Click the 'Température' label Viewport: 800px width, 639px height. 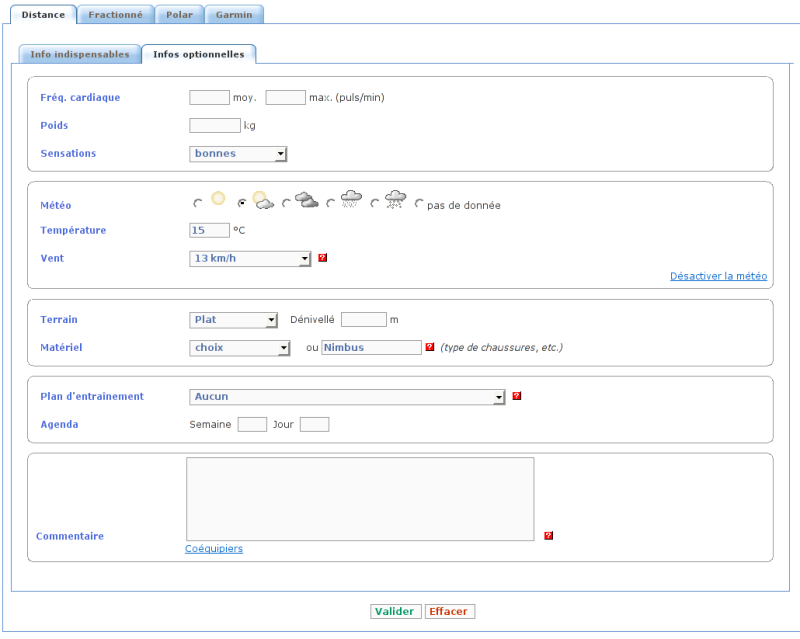[x=73, y=230]
